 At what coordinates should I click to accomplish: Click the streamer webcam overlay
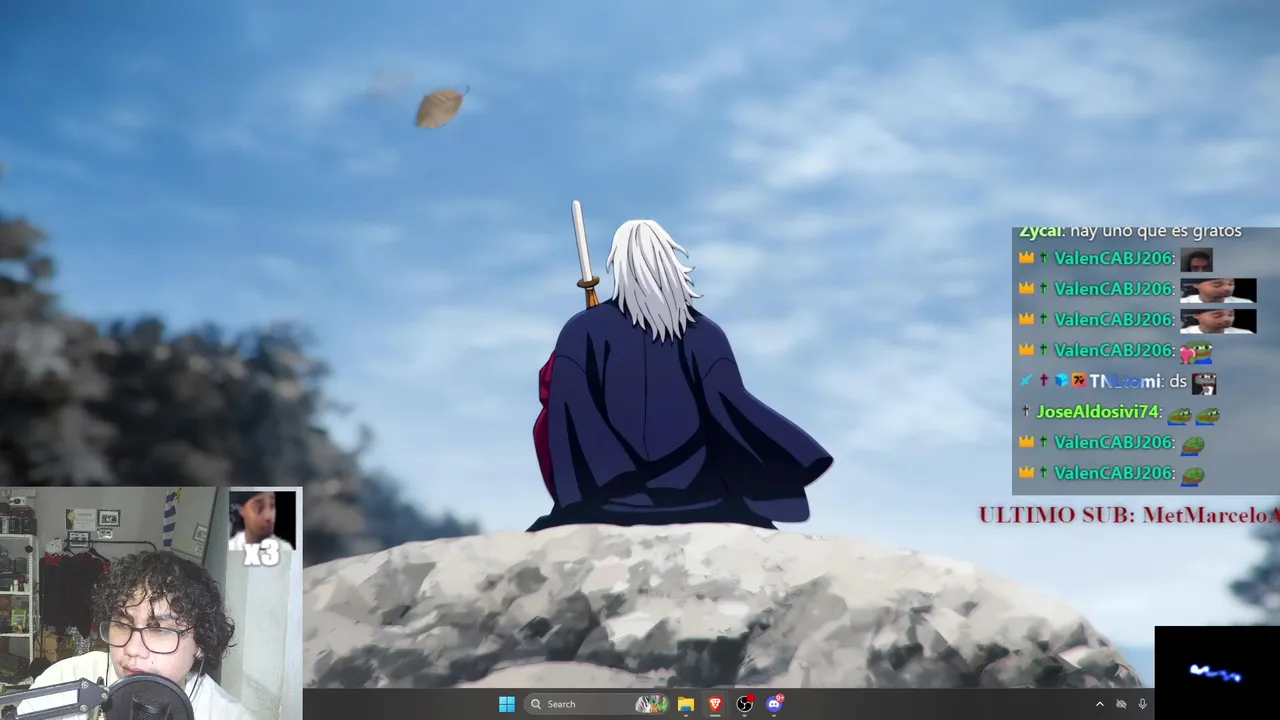coord(151,604)
